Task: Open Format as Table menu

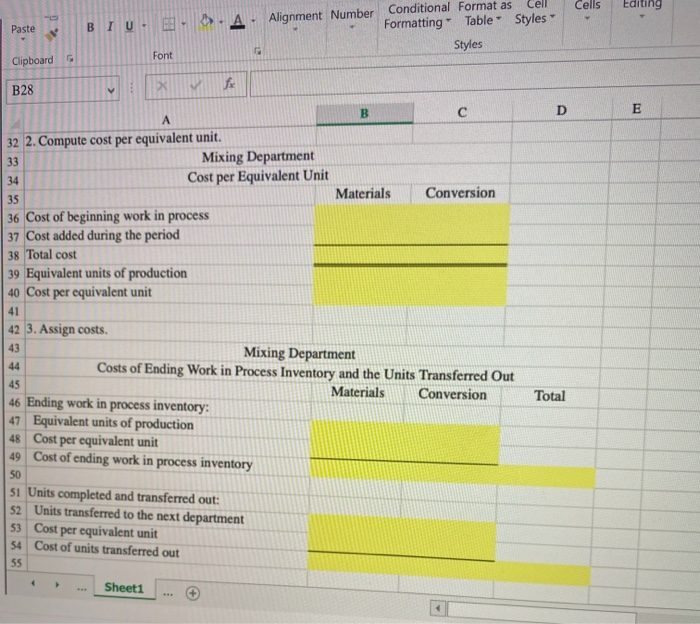Action: tap(484, 14)
